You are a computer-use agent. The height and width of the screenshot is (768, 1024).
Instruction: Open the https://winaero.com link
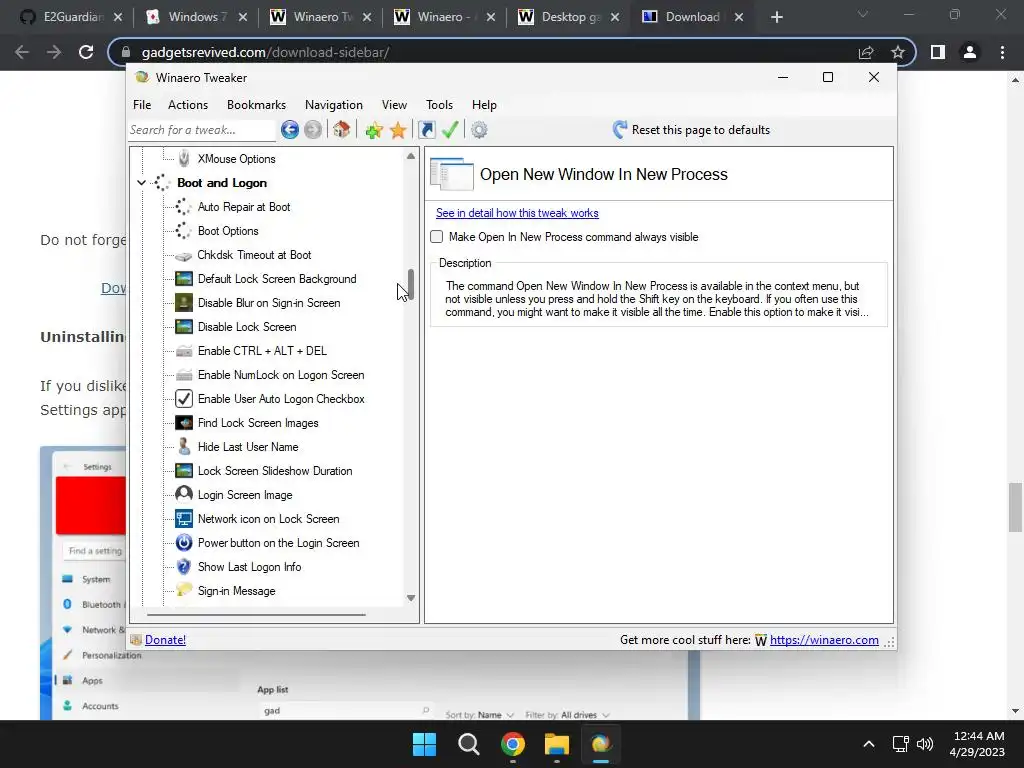824,640
